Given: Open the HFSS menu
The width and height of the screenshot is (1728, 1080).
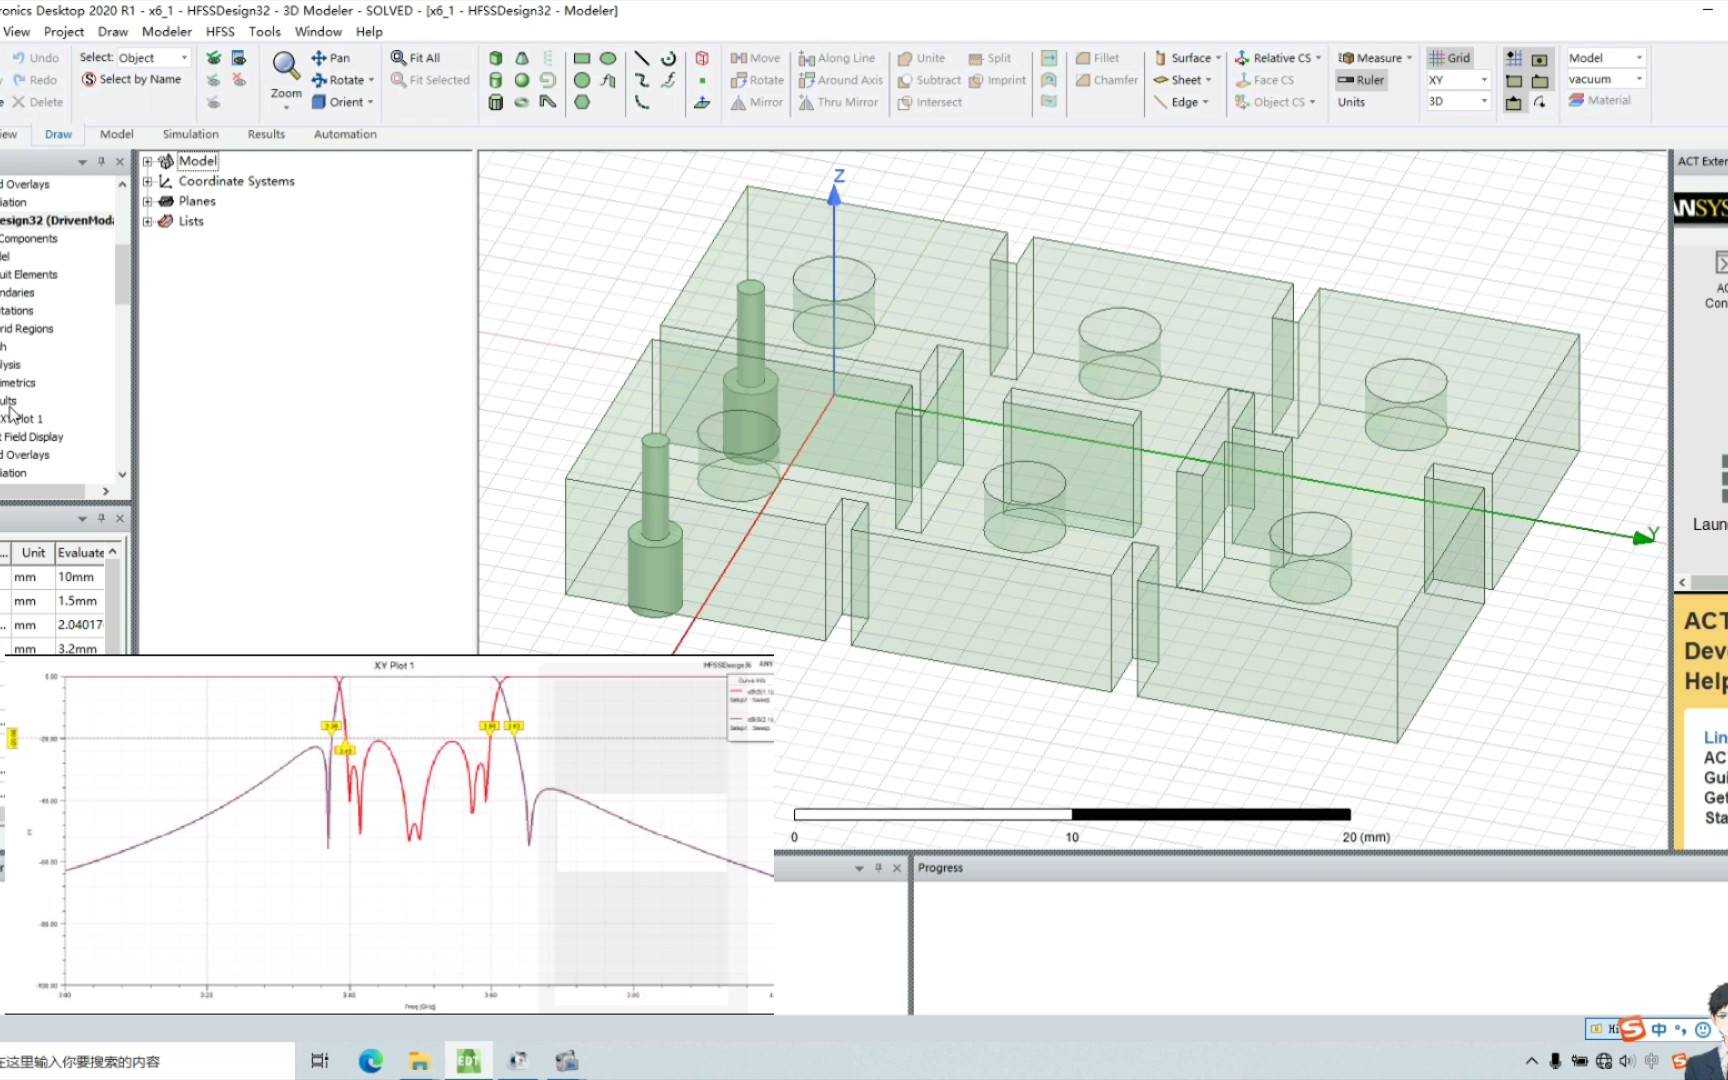Looking at the screenshot, I should pos(220,32).
